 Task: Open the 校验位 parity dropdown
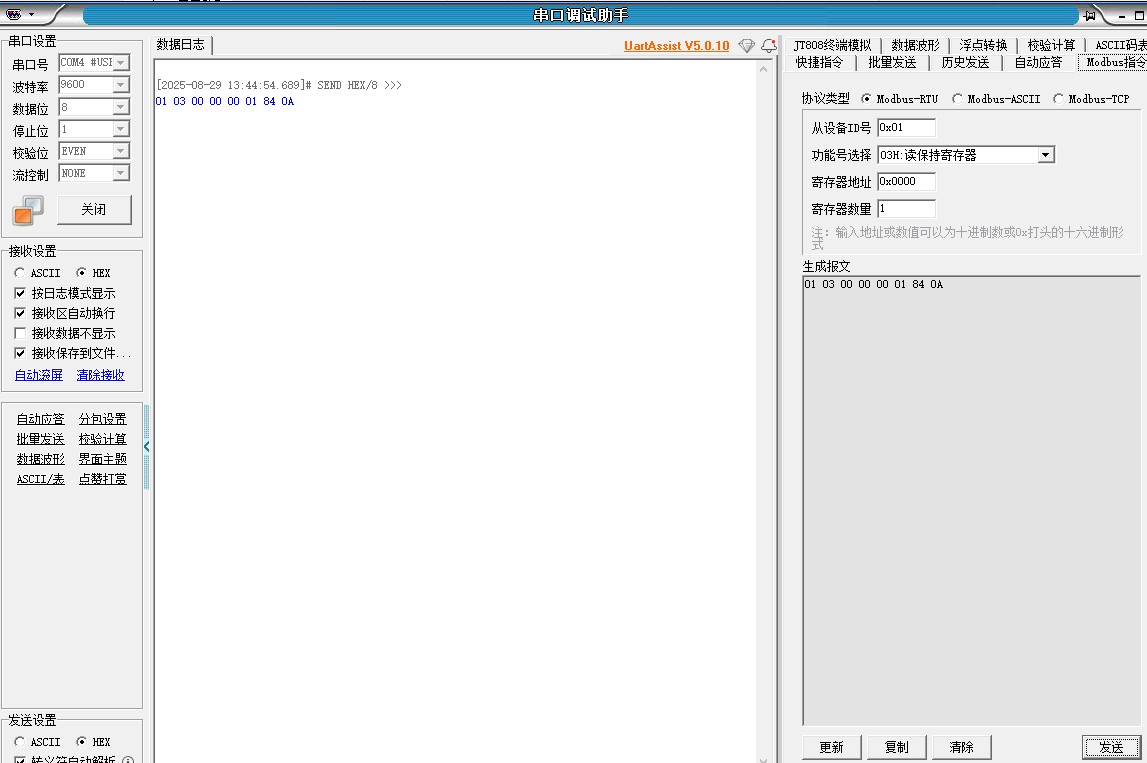click(120, 151)
